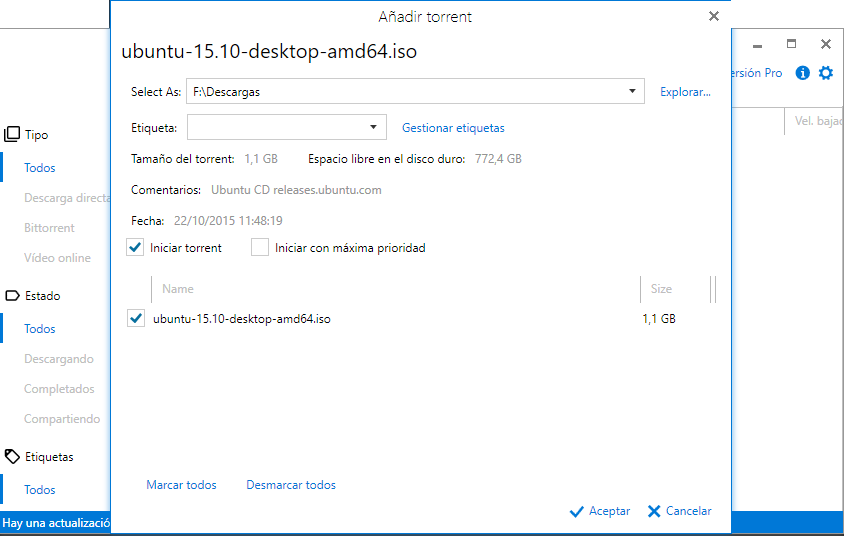
Task: Click the Estado label icon in sidebar
Action: pyautogui.click(x=12, y=295)
